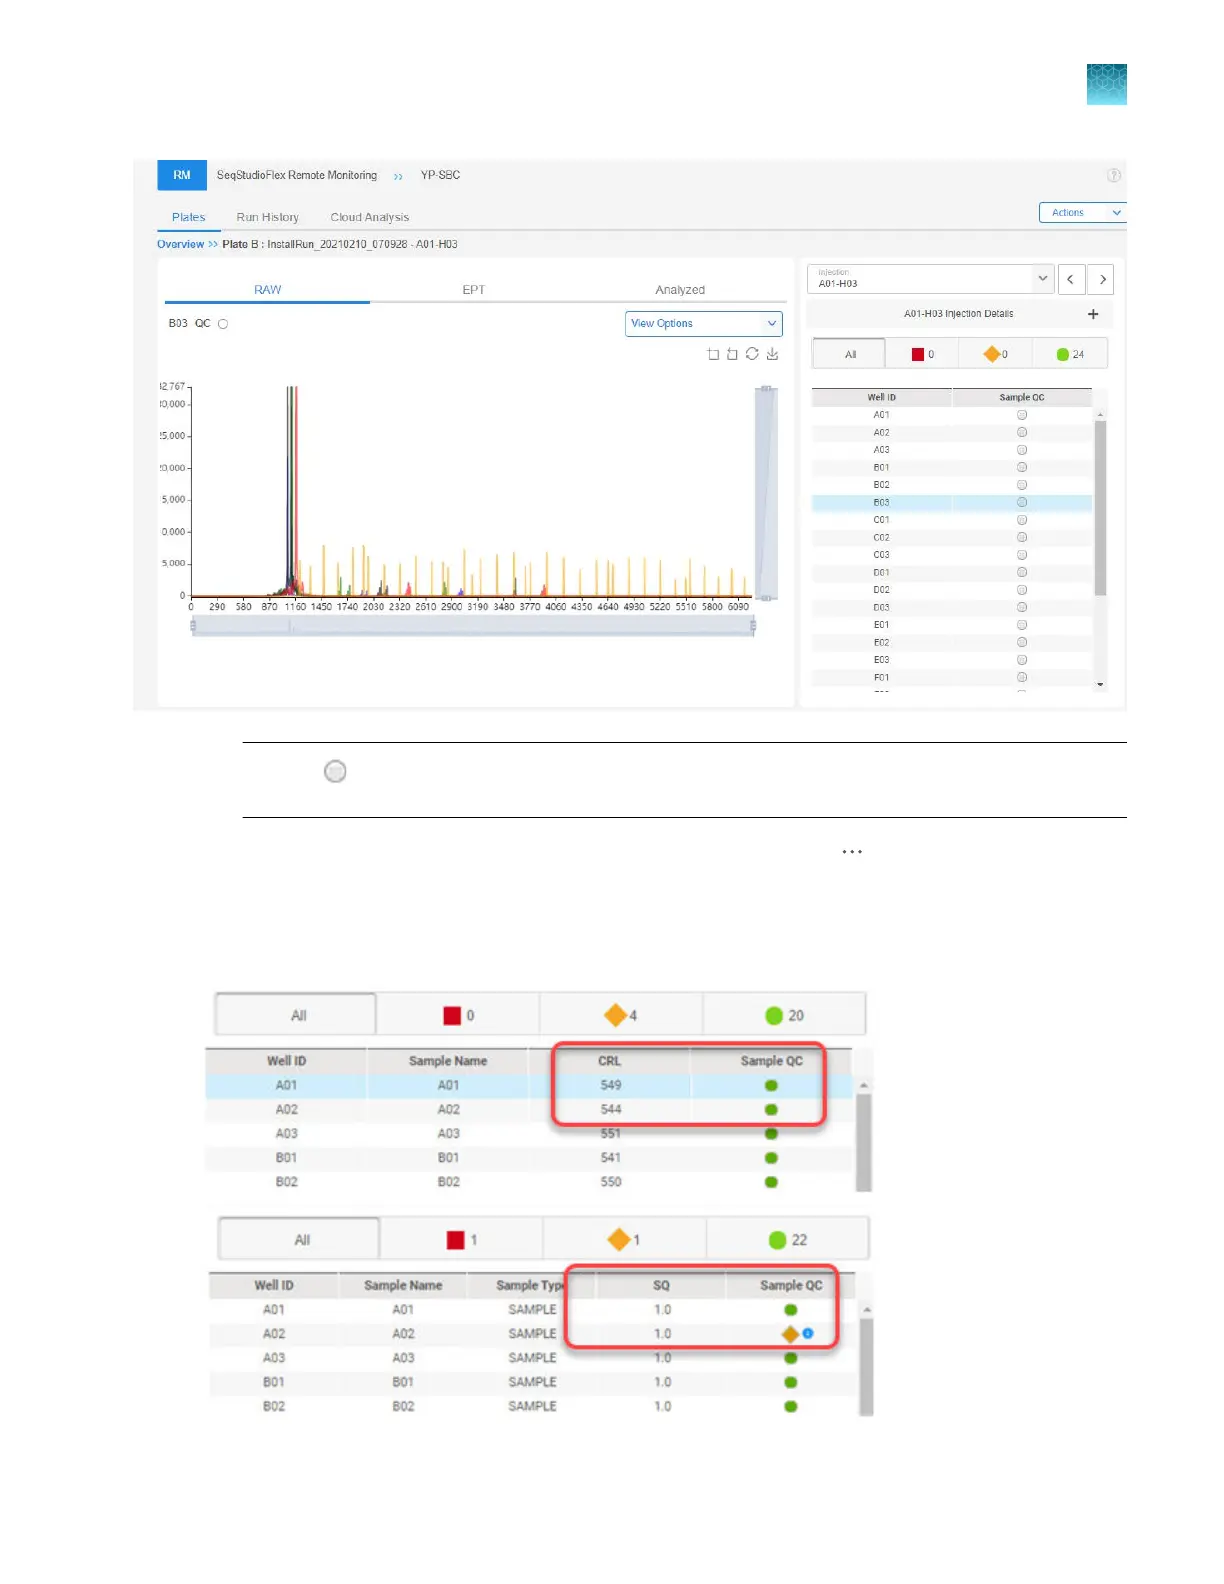The height and width of the screenshot is (1584, 1224).
Task: Click Sample QC icon for well A02 in Injection Details
Action: tap(1022, 432)
